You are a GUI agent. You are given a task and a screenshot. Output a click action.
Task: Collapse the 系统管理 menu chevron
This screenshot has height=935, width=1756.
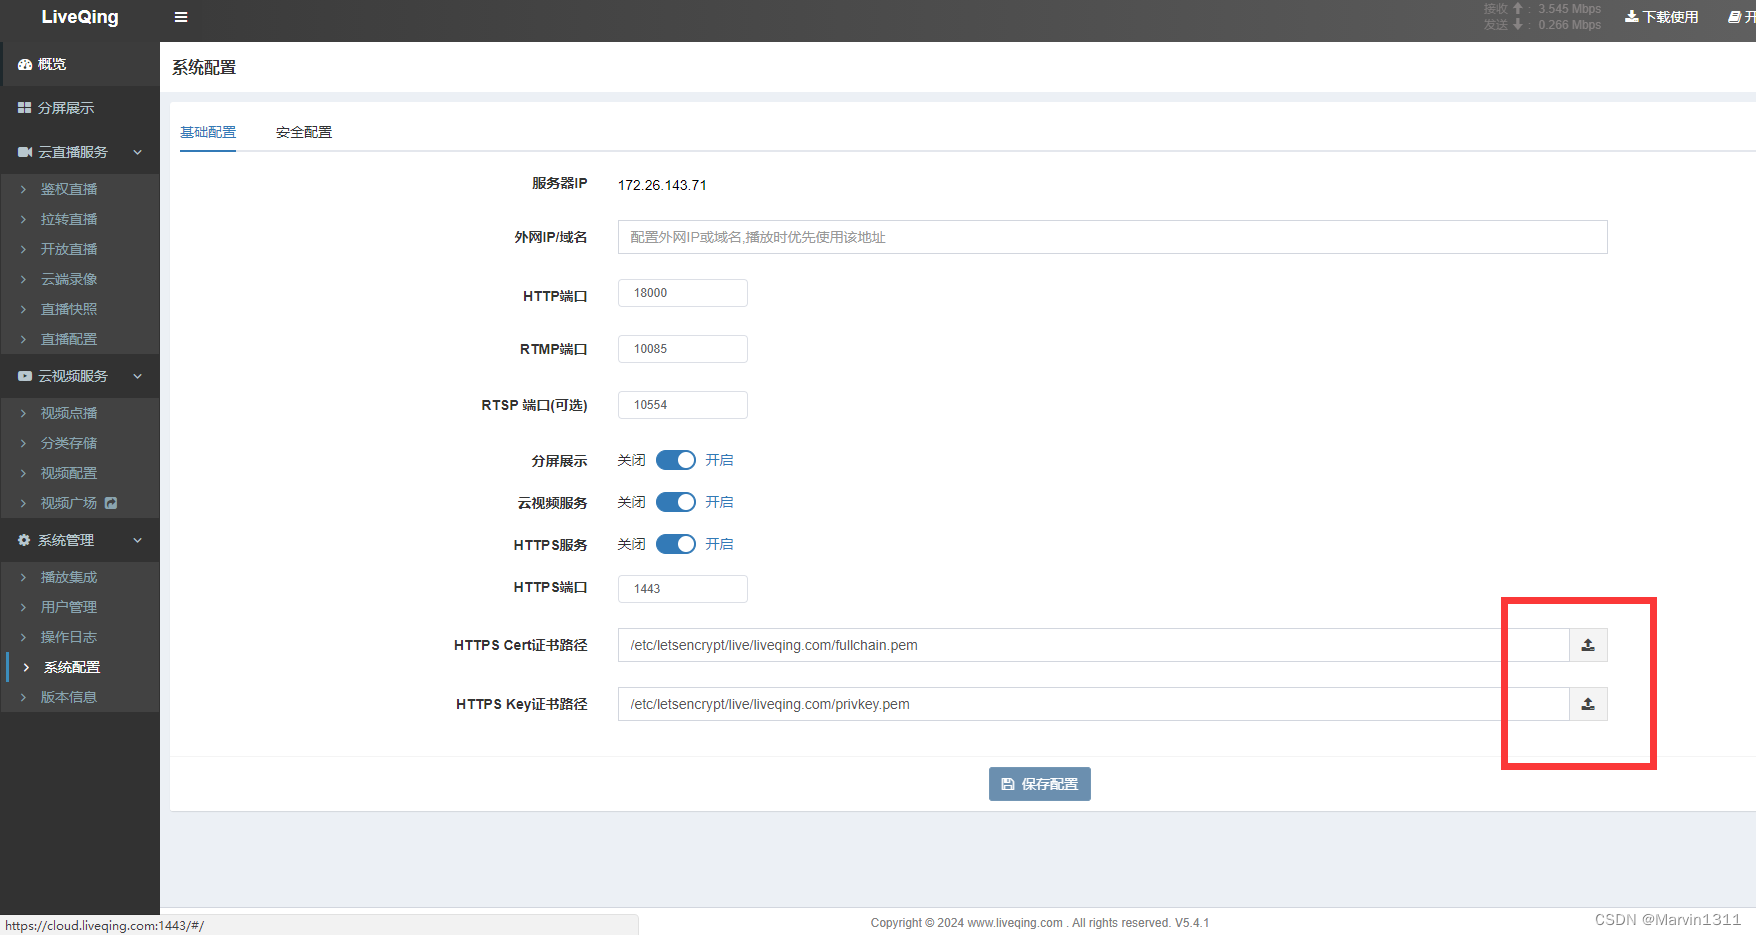point(138,540)
